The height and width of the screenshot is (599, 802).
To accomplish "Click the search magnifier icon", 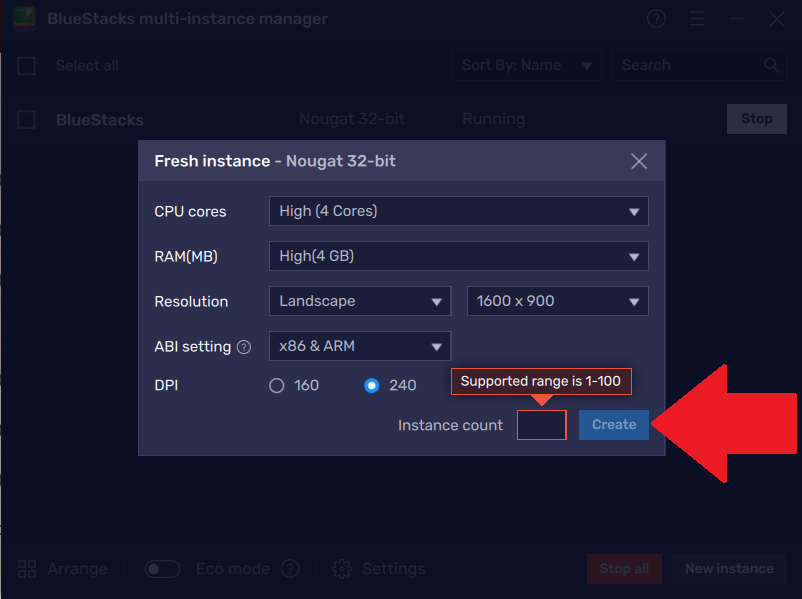I will pos(771,65).
